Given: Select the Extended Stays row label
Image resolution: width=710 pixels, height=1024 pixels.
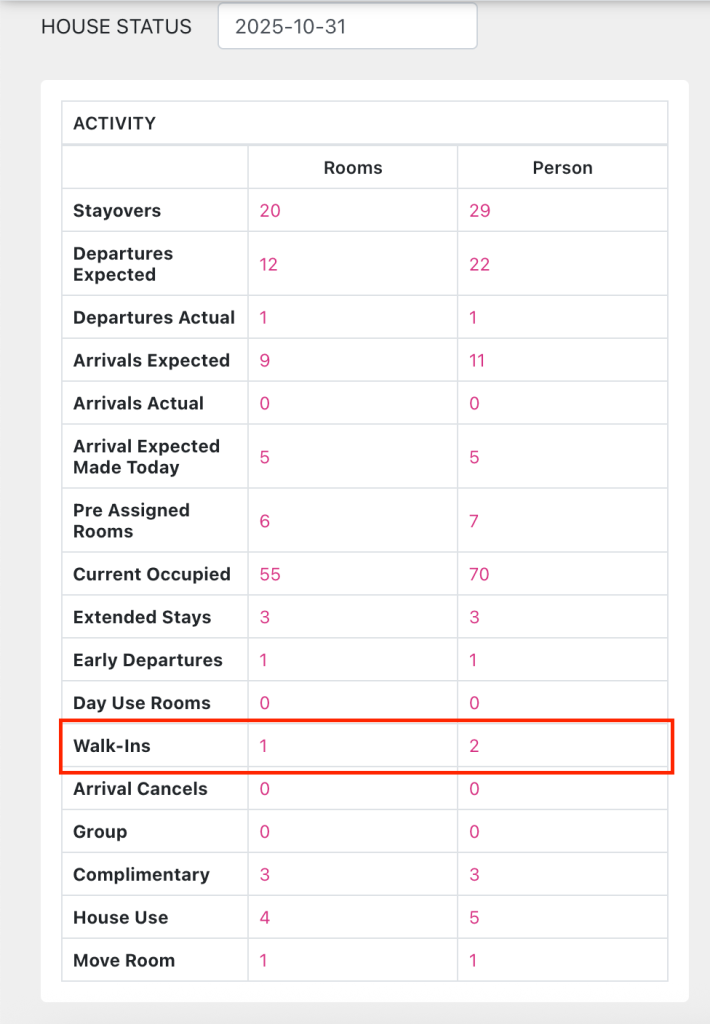Looking at the screenshot, I should (x=142, y=617).
